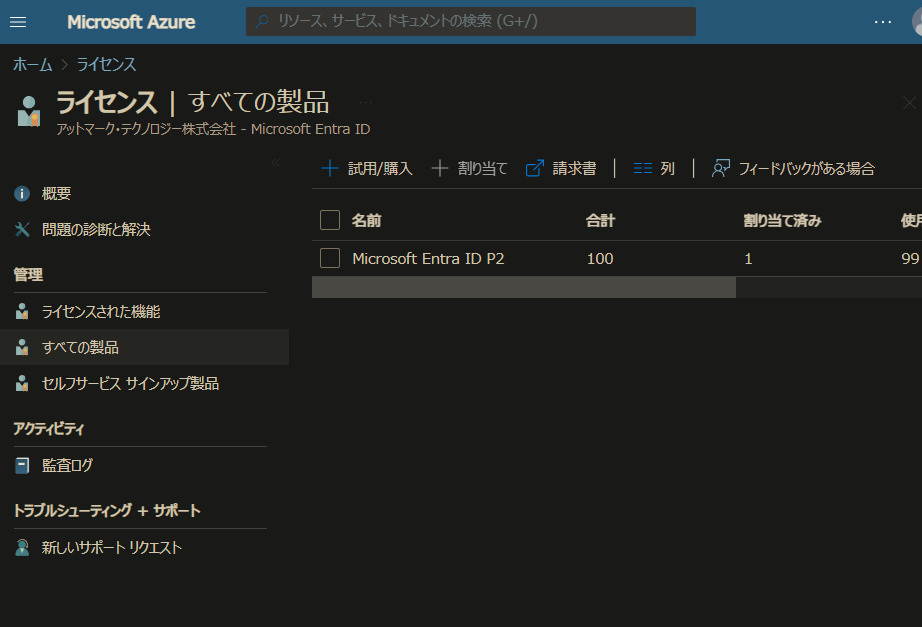Click 試用/購入 toolbar button
The image size is (922, 627).
pyautogui.click(x=367, y=168)
